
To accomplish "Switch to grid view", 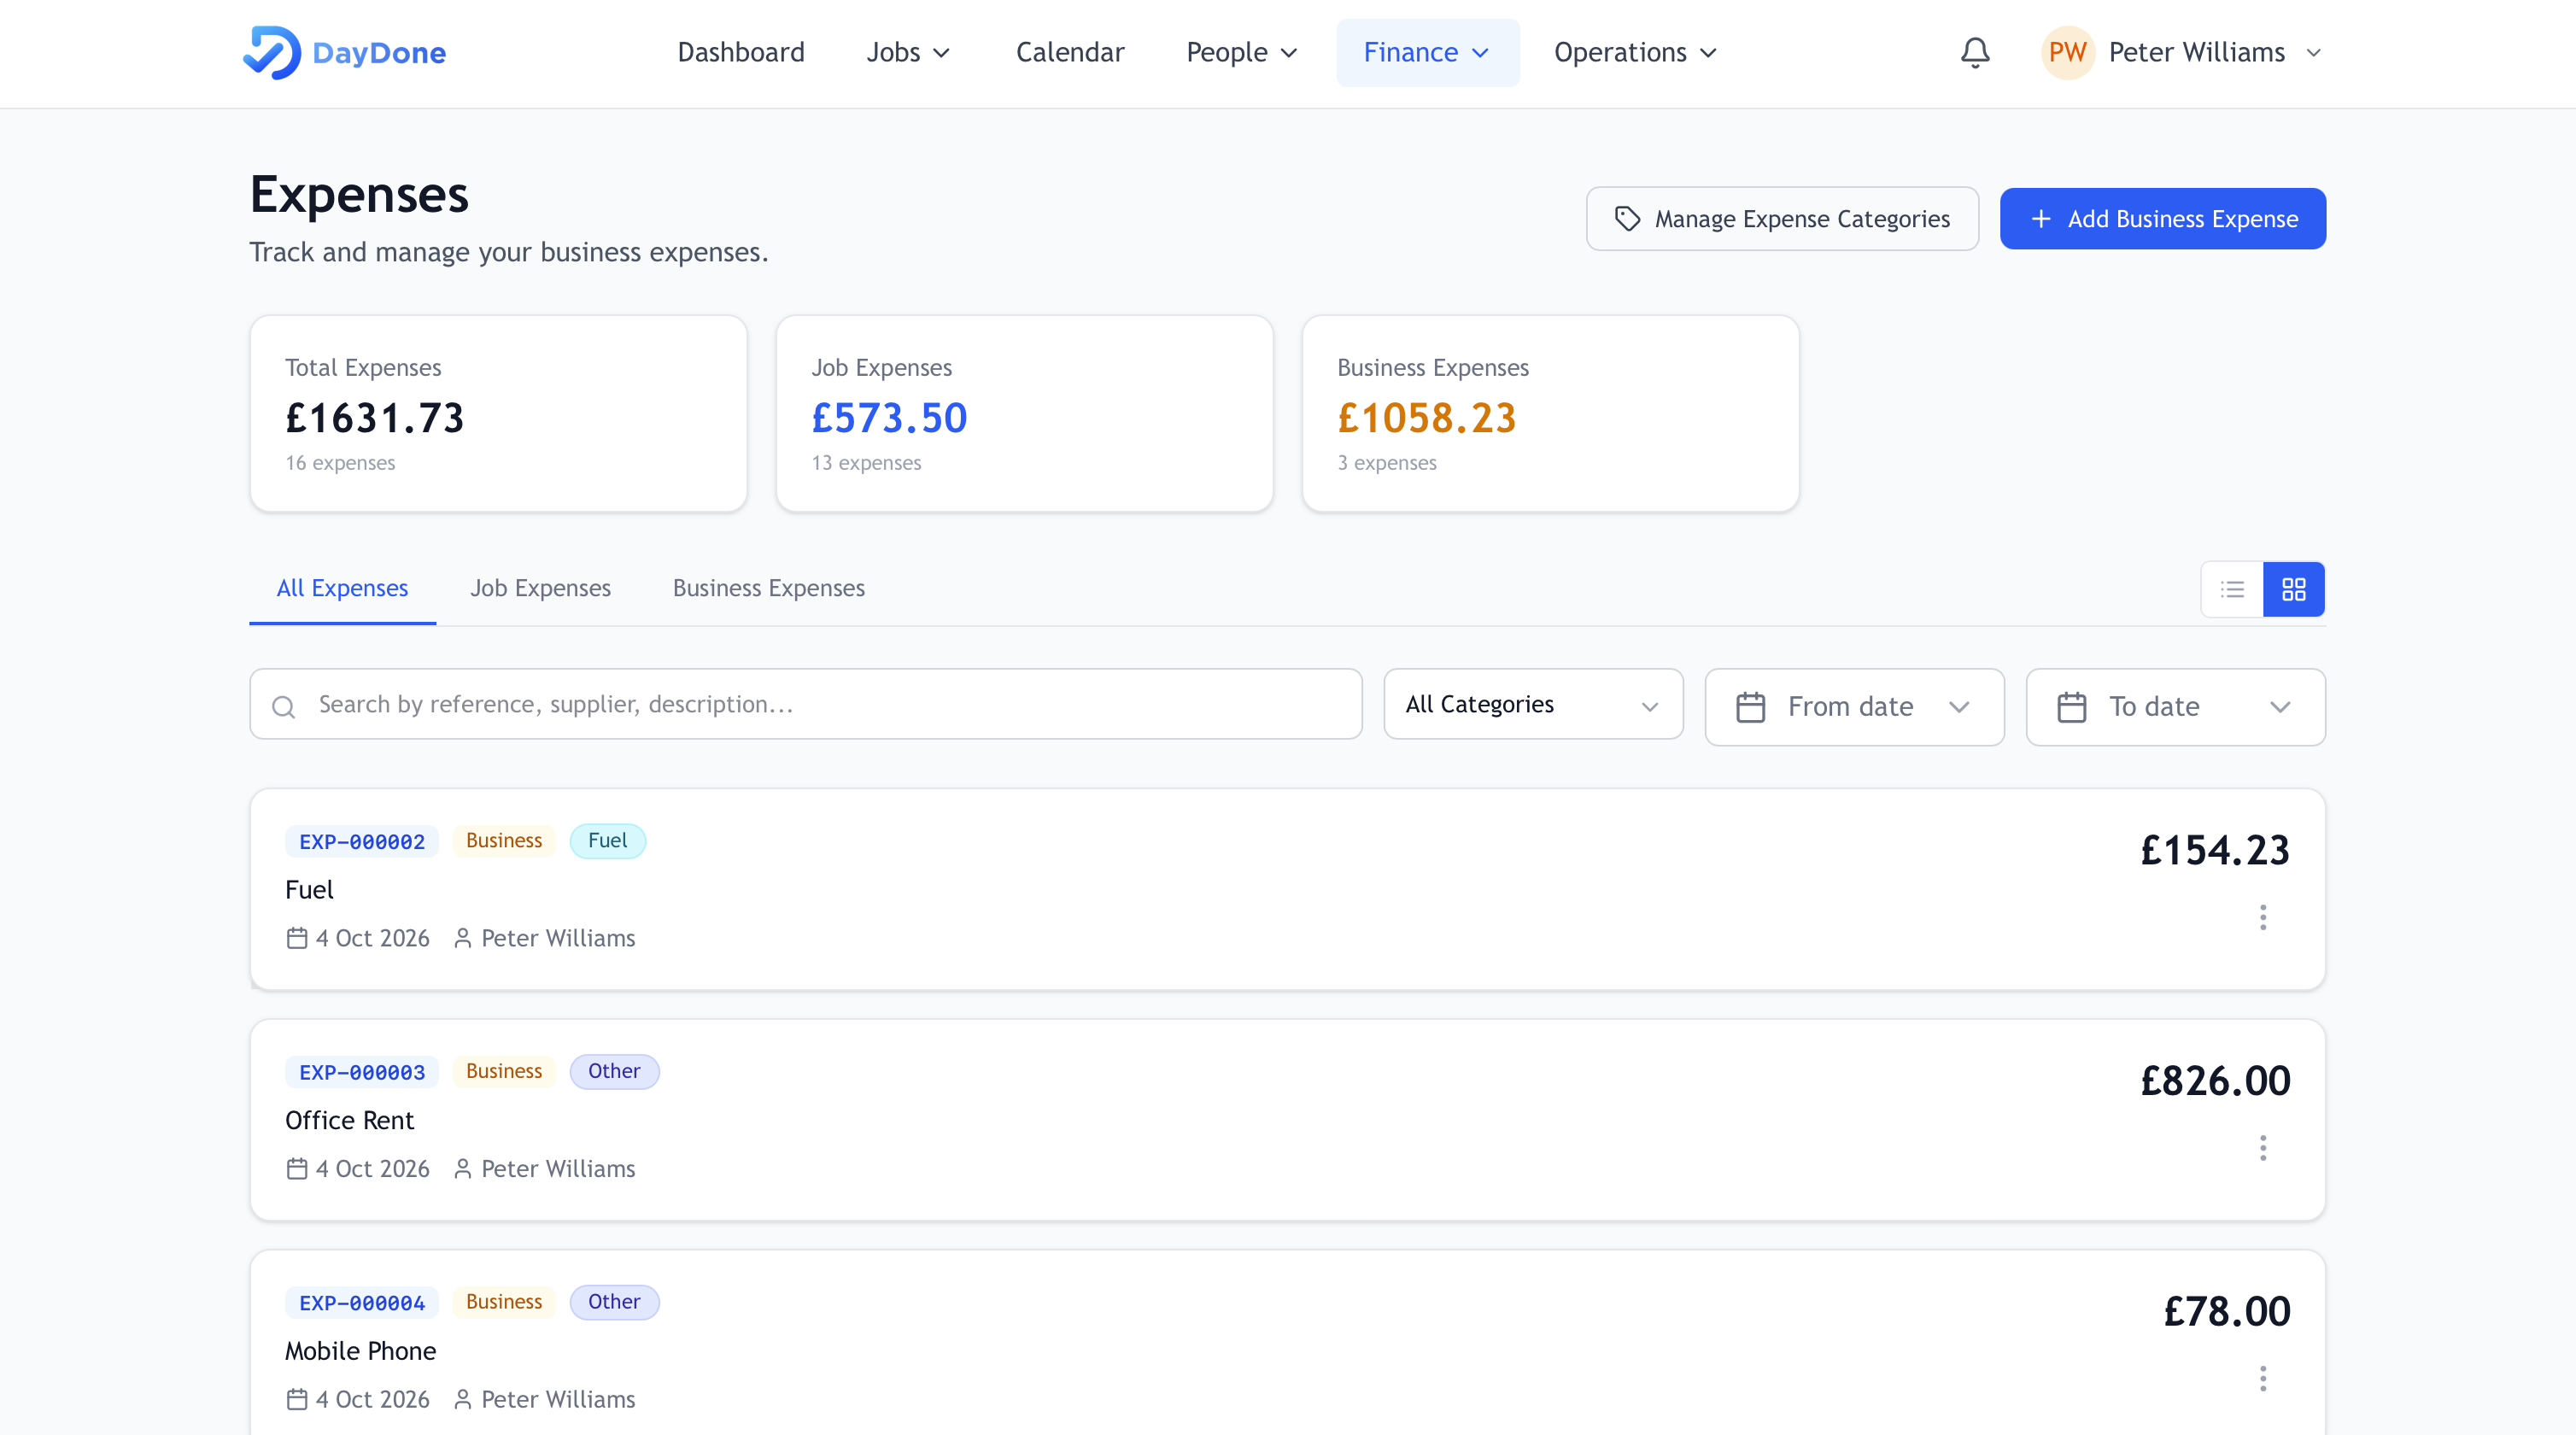I will pyautogui.click(x=2294, y=589).
